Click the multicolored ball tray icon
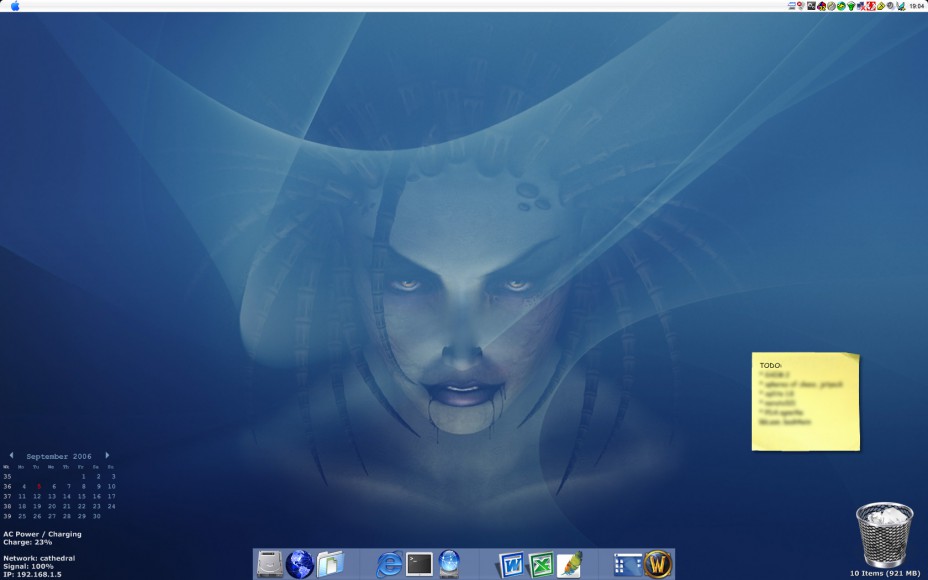The height and width of the screenshot is (580, 928). coord(821,6)
